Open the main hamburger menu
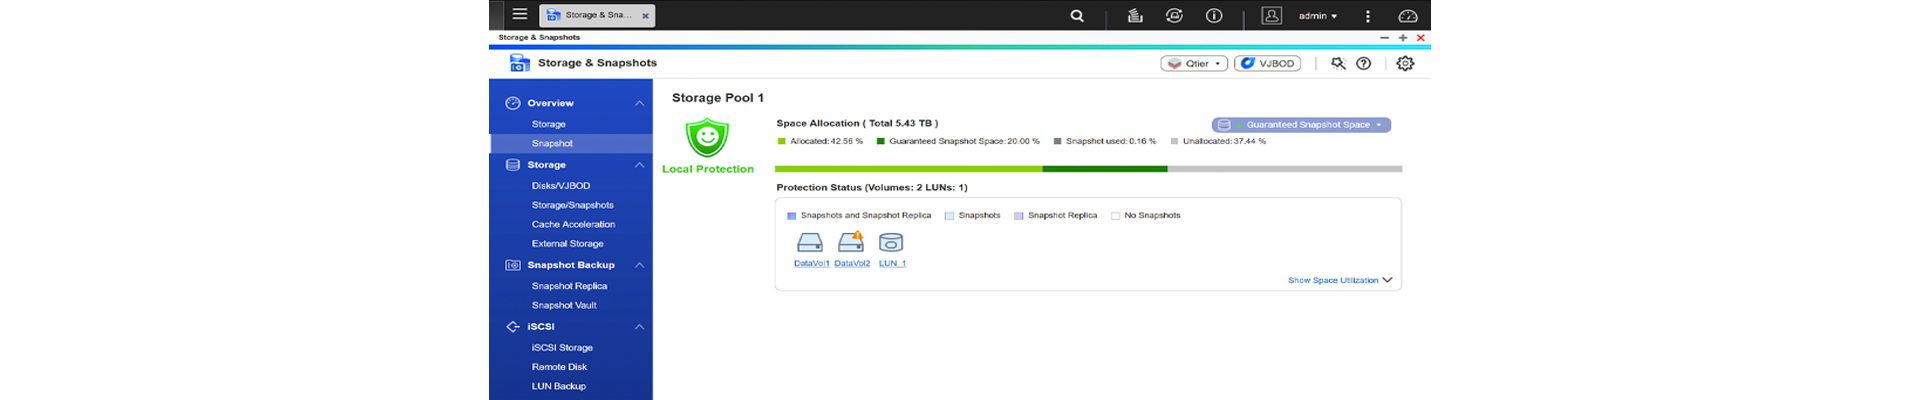Image resolution: width=1920 pixels, height=400 pixels. (519, 15)
